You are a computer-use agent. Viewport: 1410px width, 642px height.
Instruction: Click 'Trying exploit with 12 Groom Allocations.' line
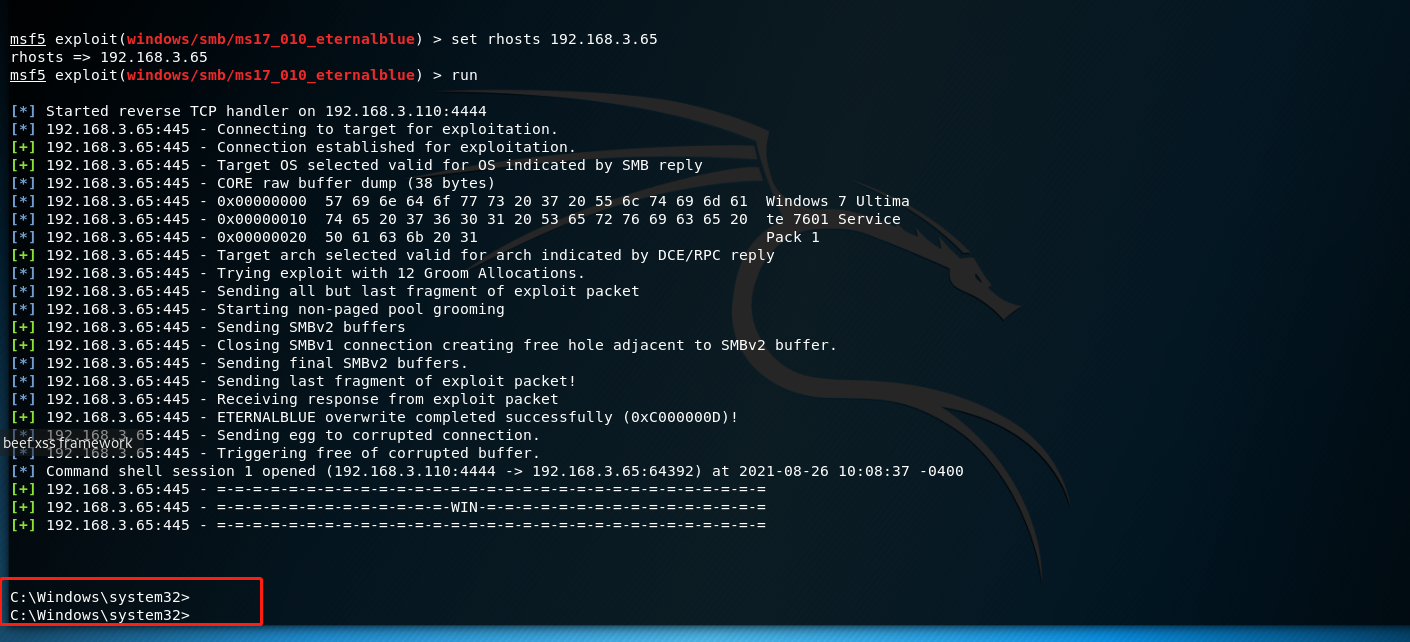[x=298, y=273]
